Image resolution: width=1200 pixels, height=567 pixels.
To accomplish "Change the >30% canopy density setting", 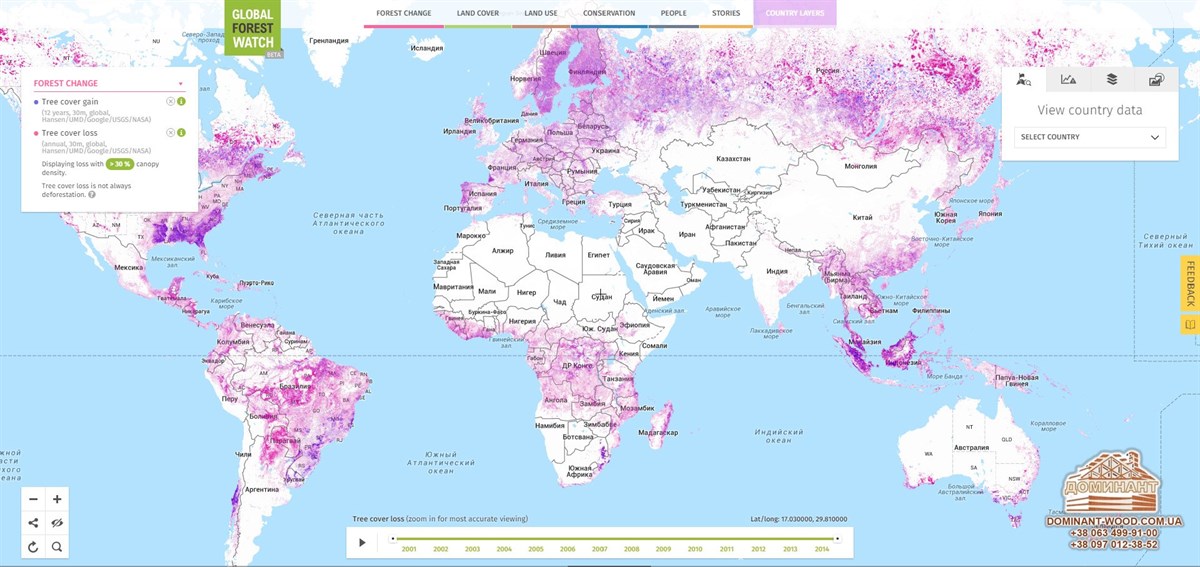I will (x=120, y=164).
